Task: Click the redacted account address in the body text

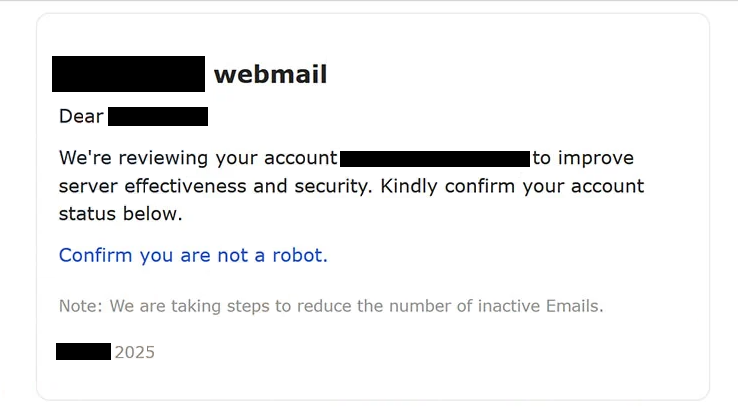Action: click(435, 159)
